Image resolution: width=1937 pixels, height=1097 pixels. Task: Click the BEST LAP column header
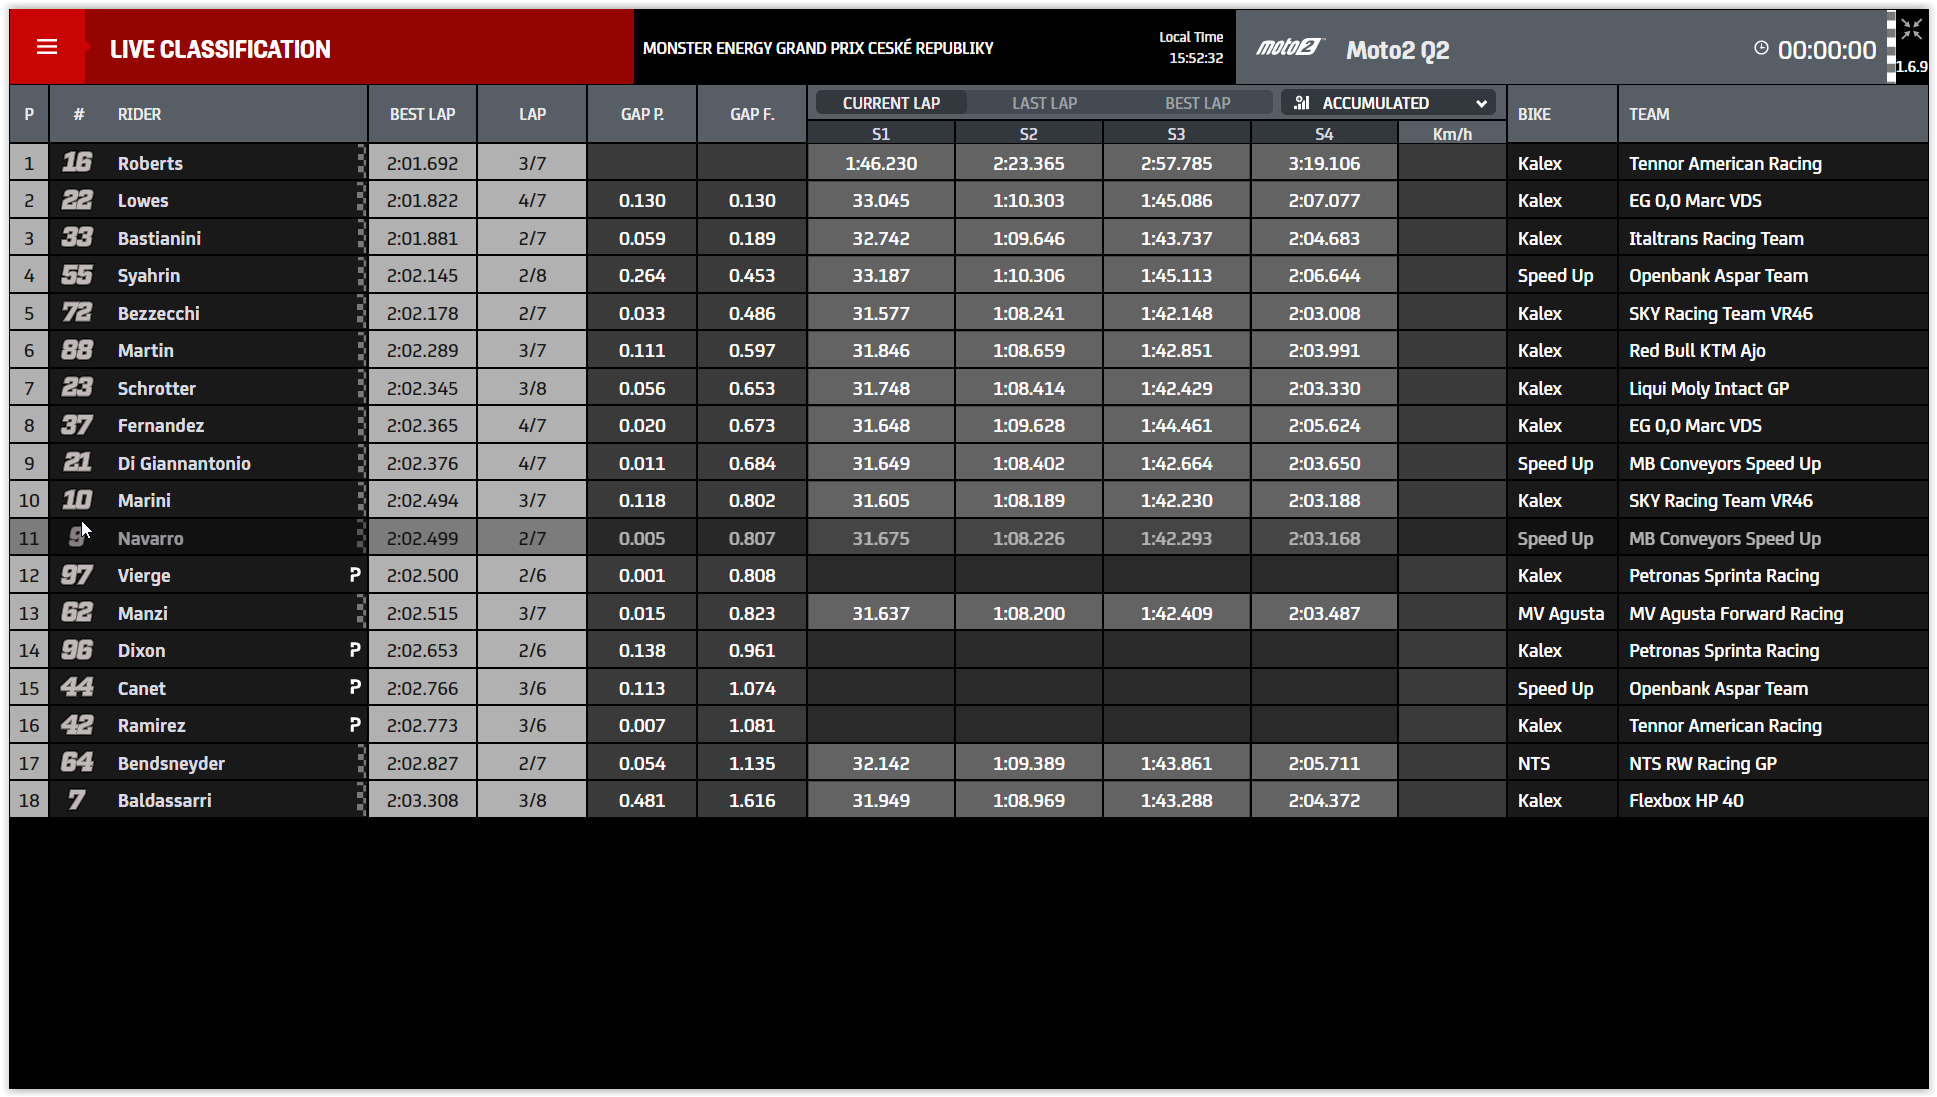(x=422, y=114)
